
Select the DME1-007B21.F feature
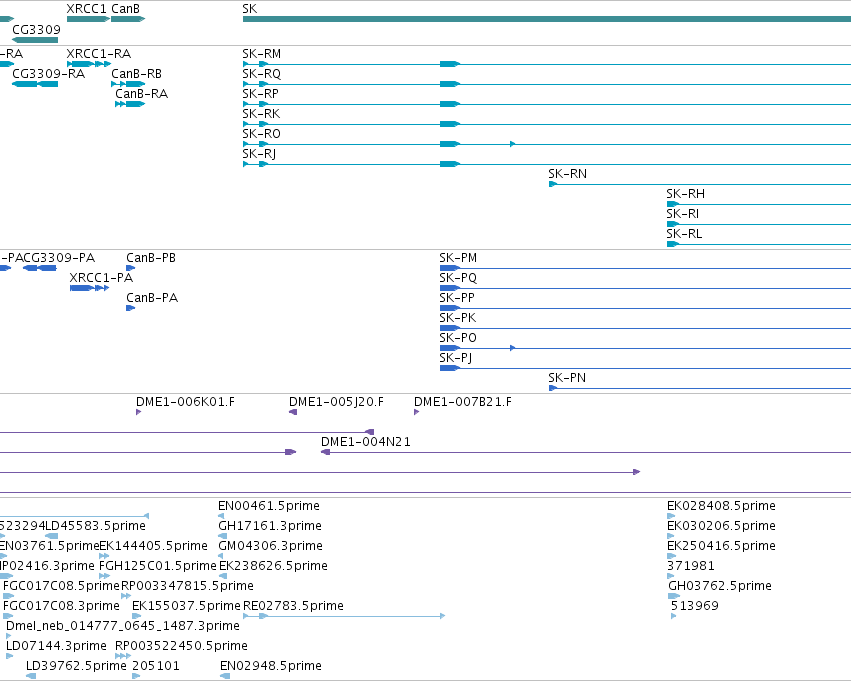point(416,412)
